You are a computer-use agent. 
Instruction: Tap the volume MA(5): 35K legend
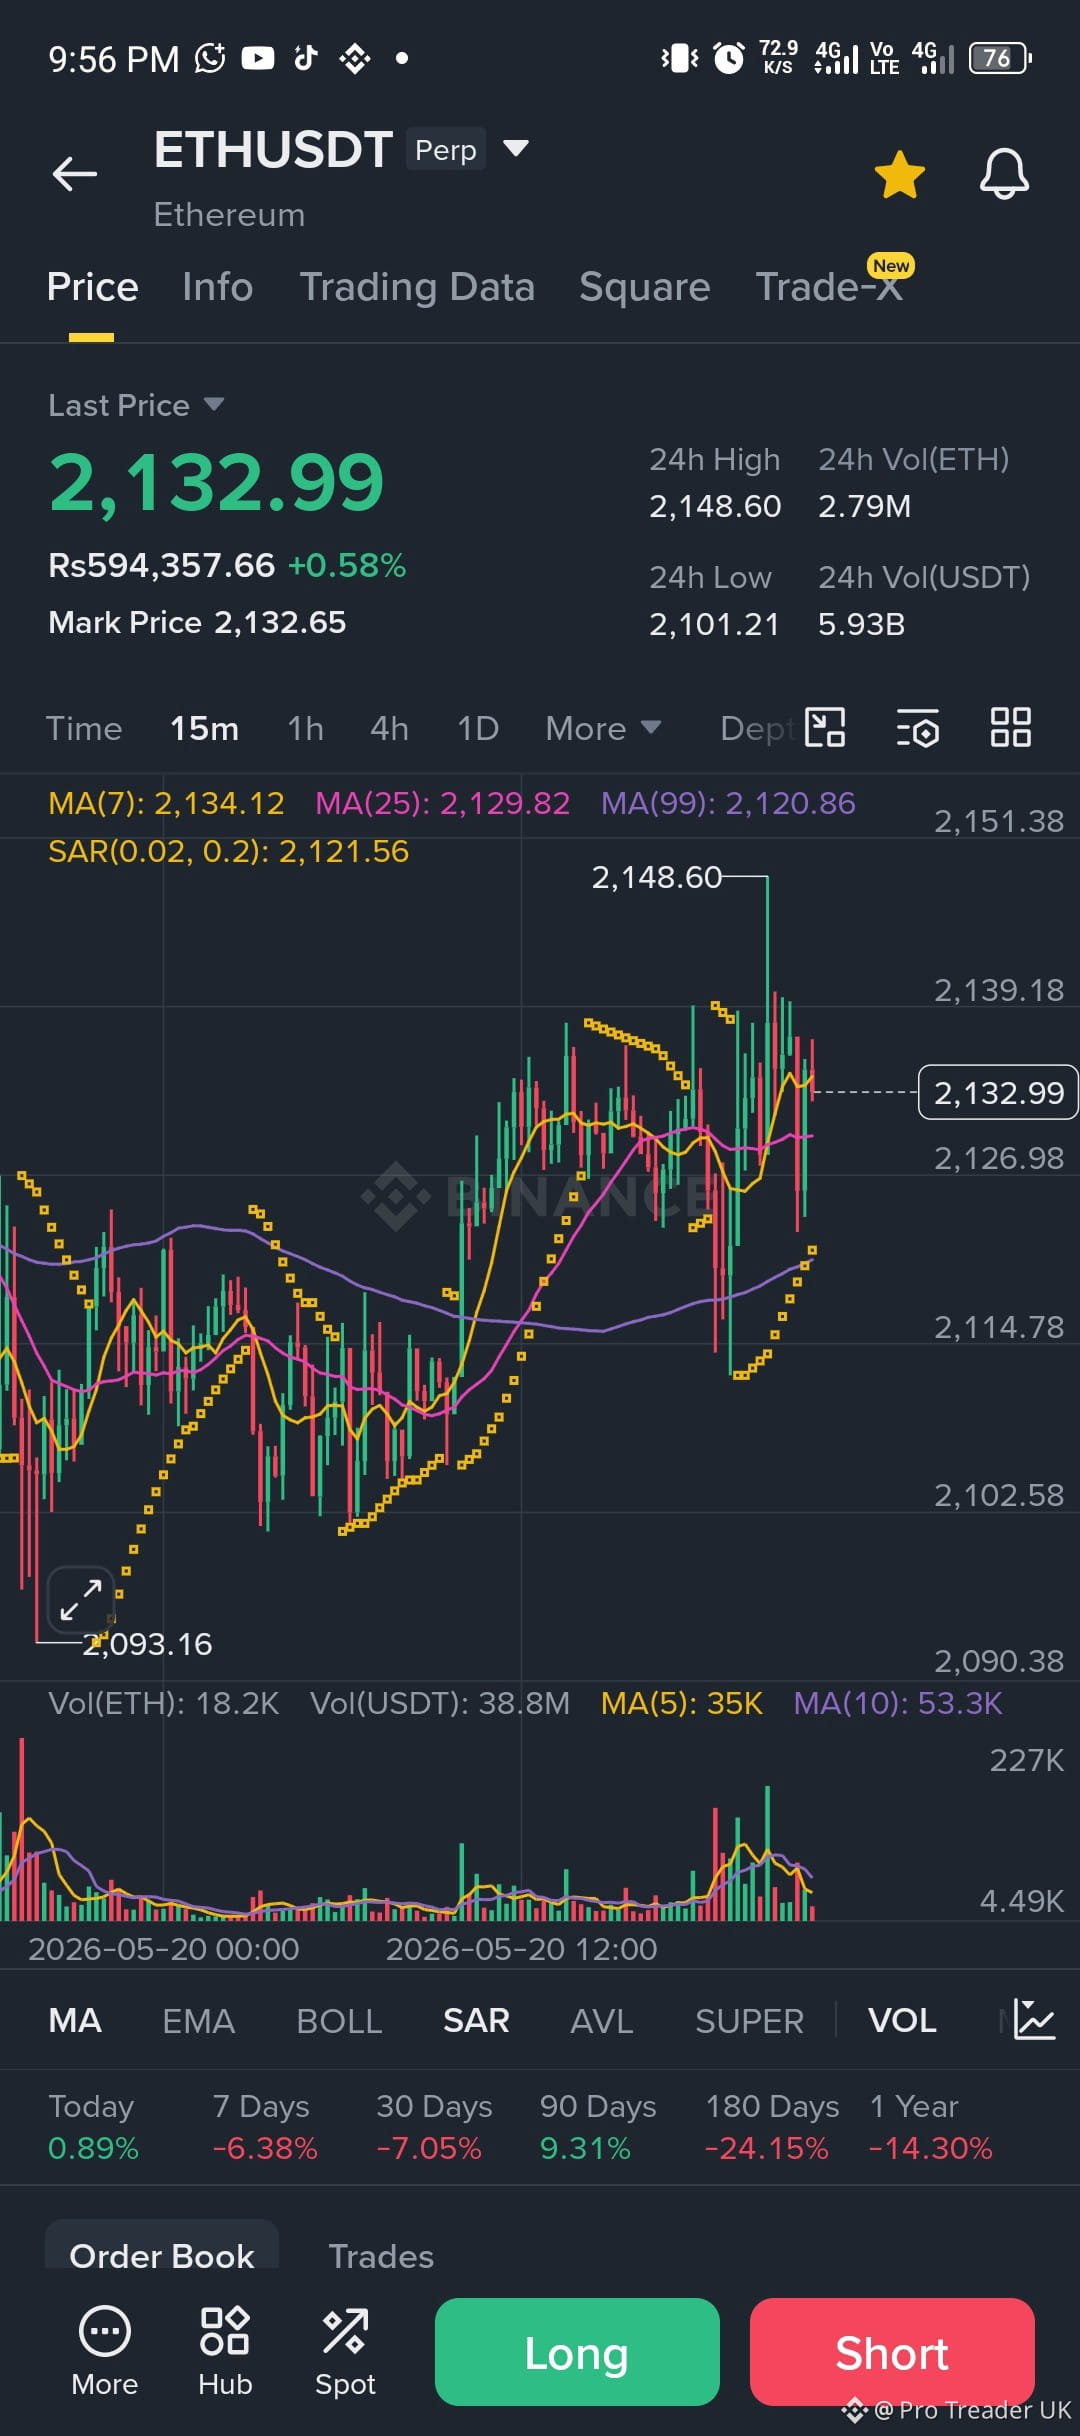pos(681,1703)
